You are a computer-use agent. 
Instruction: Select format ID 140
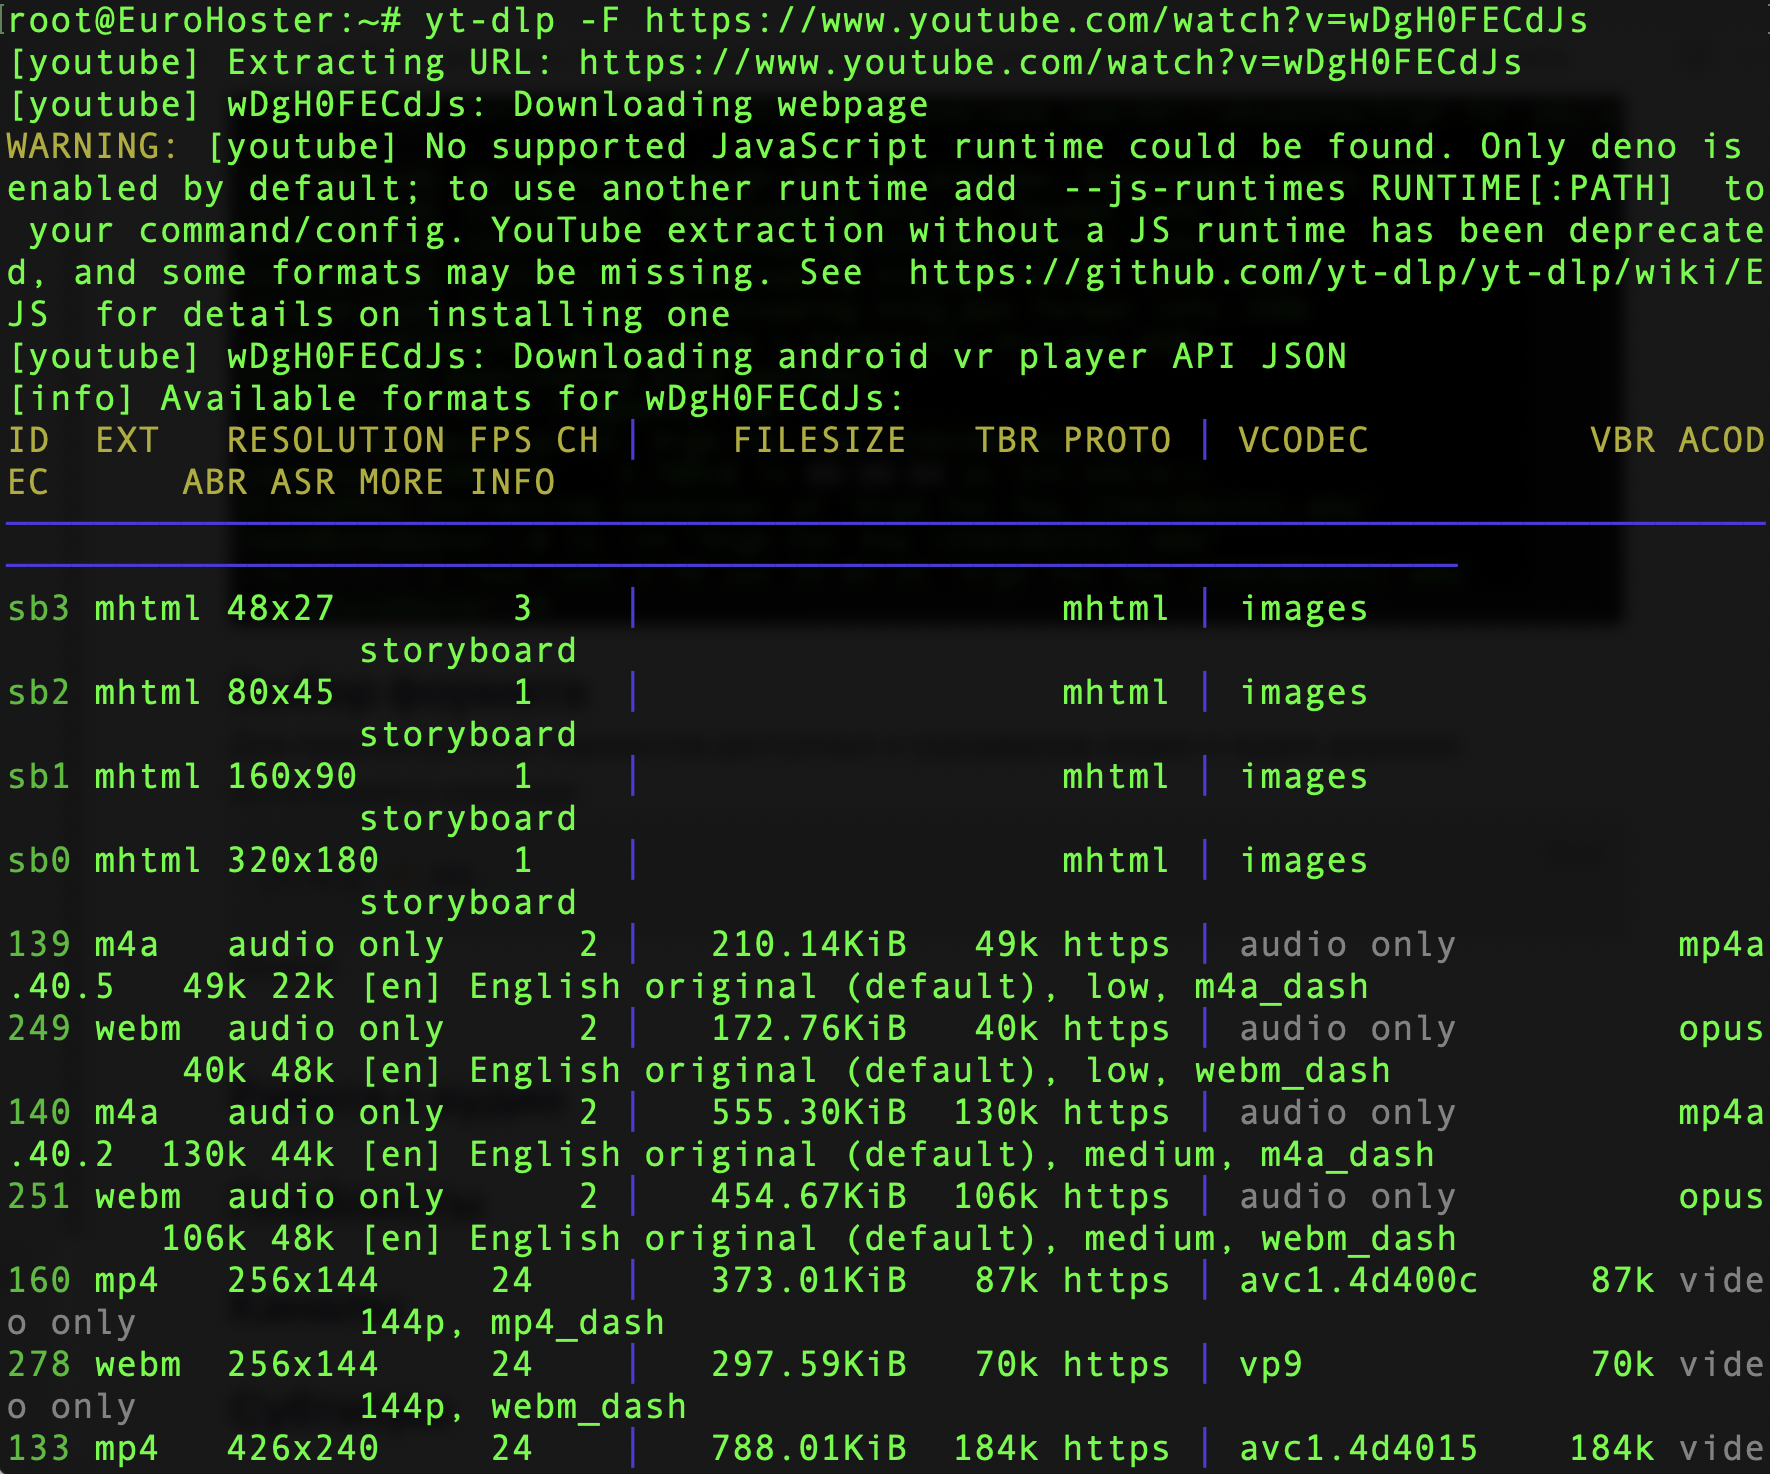pos(39,1112)
